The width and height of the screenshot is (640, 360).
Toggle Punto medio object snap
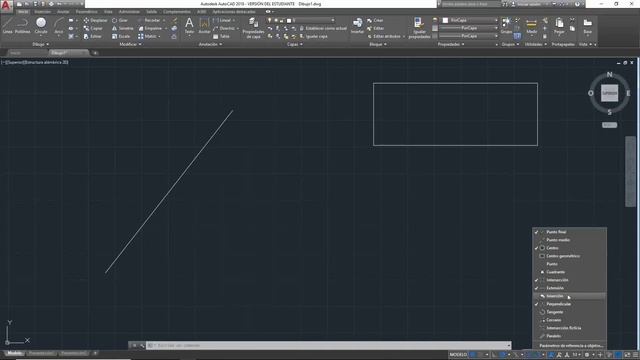pyautogui.click(x=569, y=240)
